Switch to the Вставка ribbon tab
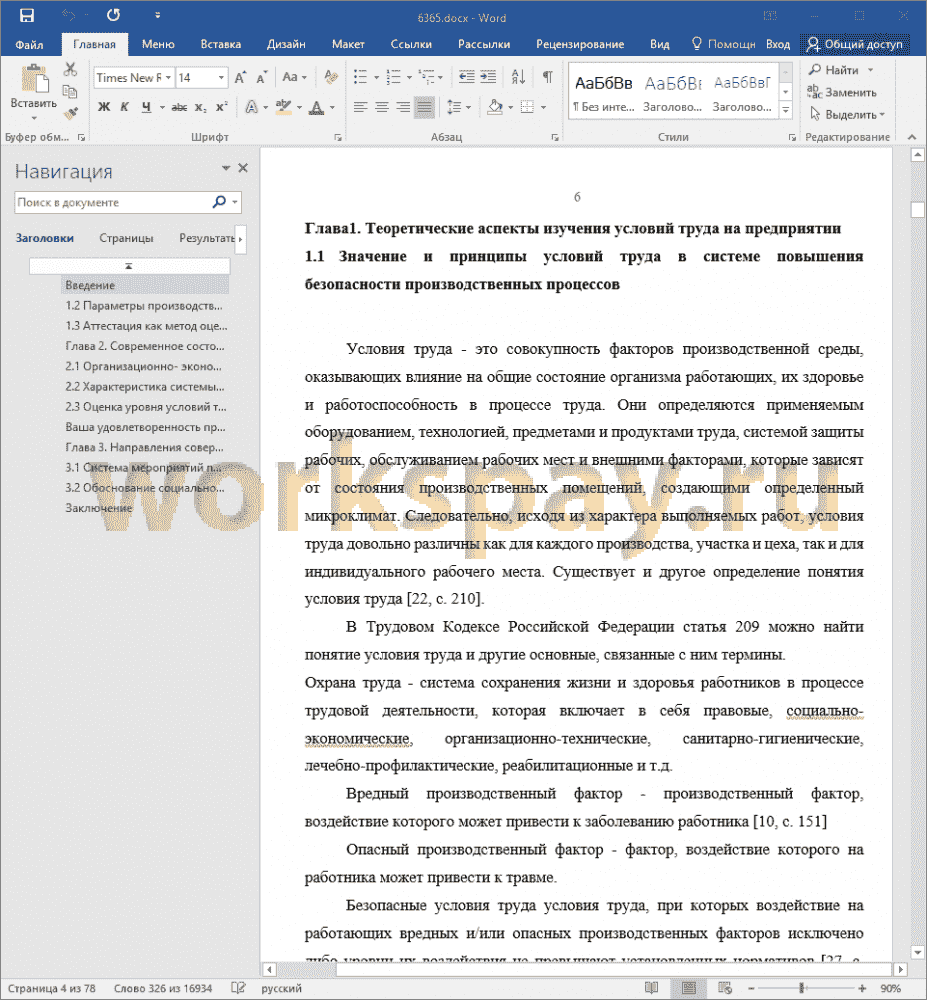Viewport: 927px width, 1000px height. pyautogui.click(x=221, y=44)
